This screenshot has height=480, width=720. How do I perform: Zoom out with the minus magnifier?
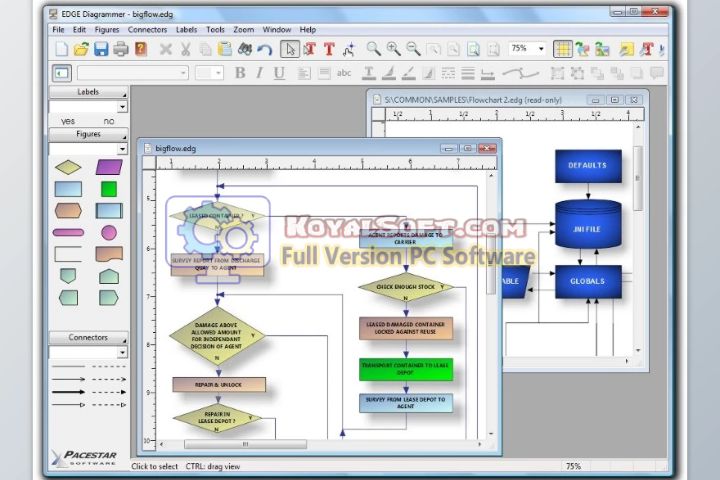[413, 49]
